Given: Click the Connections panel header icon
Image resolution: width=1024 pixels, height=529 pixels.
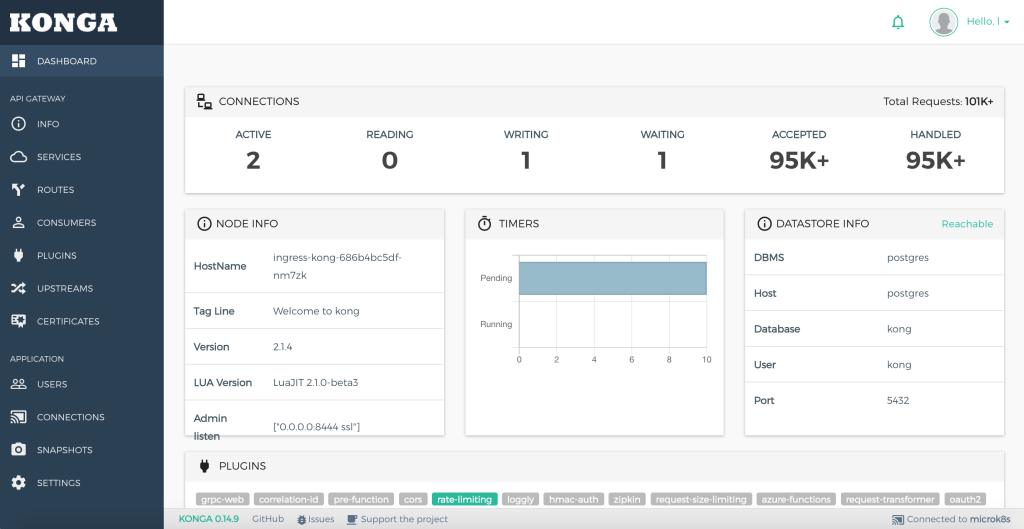Looking at the screenshot, I should [x=204, y=101].
